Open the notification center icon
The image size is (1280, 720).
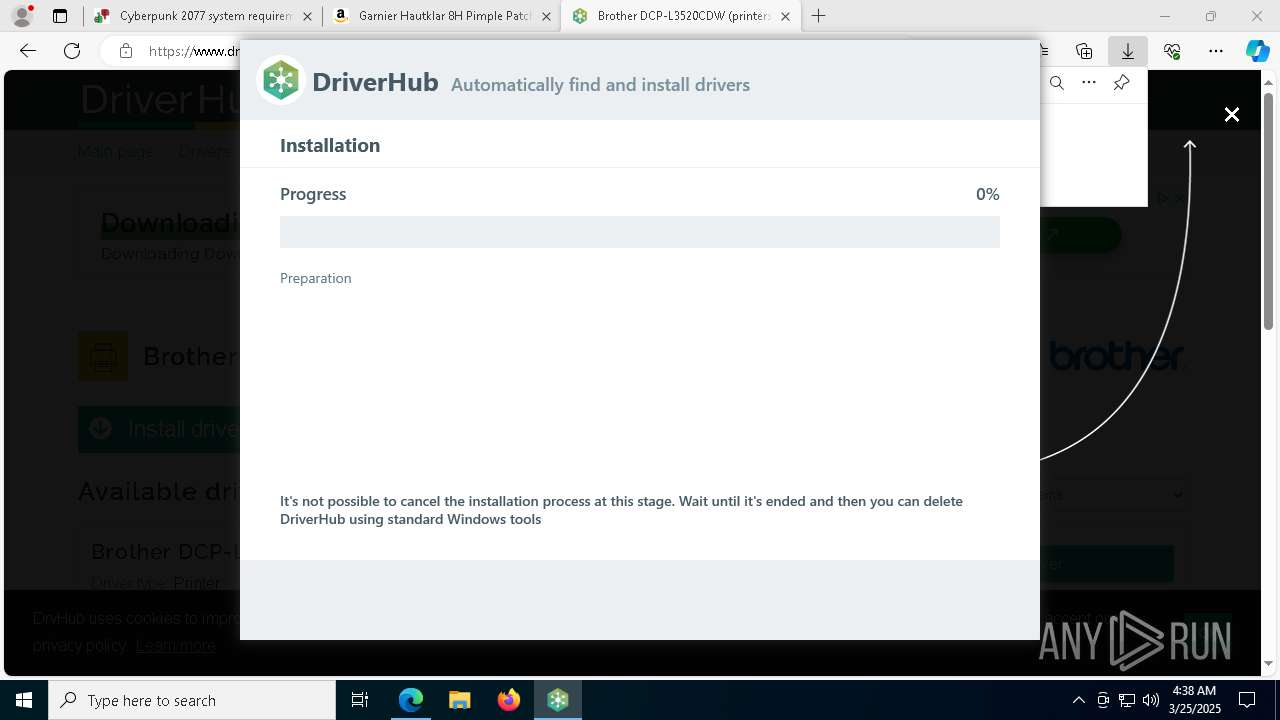pos(1248,700)
